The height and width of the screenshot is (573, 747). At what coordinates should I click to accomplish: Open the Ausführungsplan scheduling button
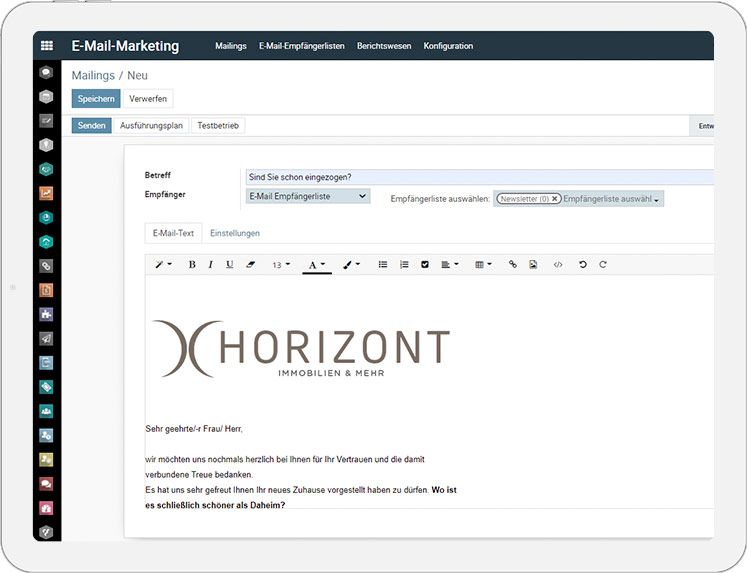pyautogui.click(x=151, y=125)
